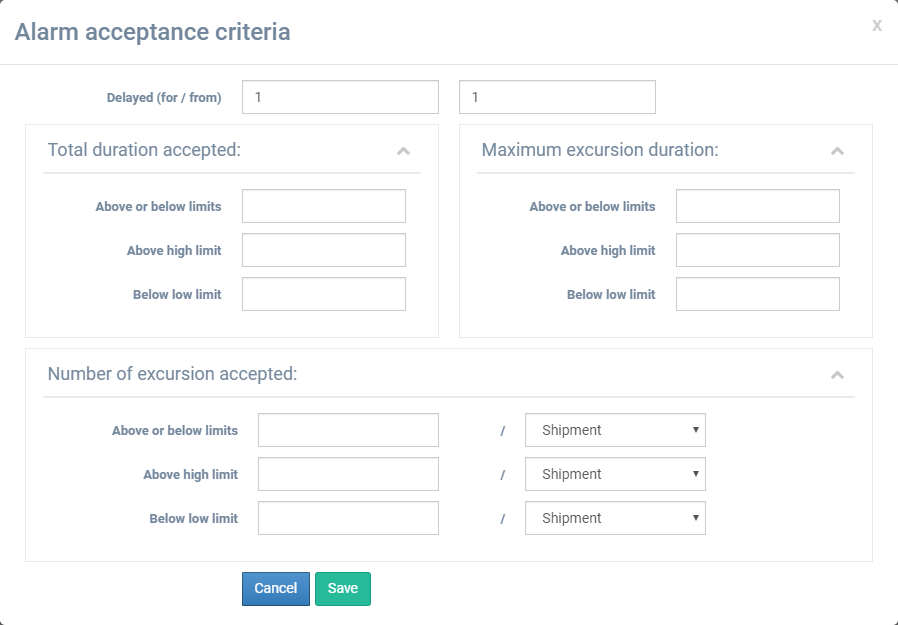This screenshot has height=625, width=898.
Task: Collapse the Maximum excursion duration section
Action: [837, 151]
